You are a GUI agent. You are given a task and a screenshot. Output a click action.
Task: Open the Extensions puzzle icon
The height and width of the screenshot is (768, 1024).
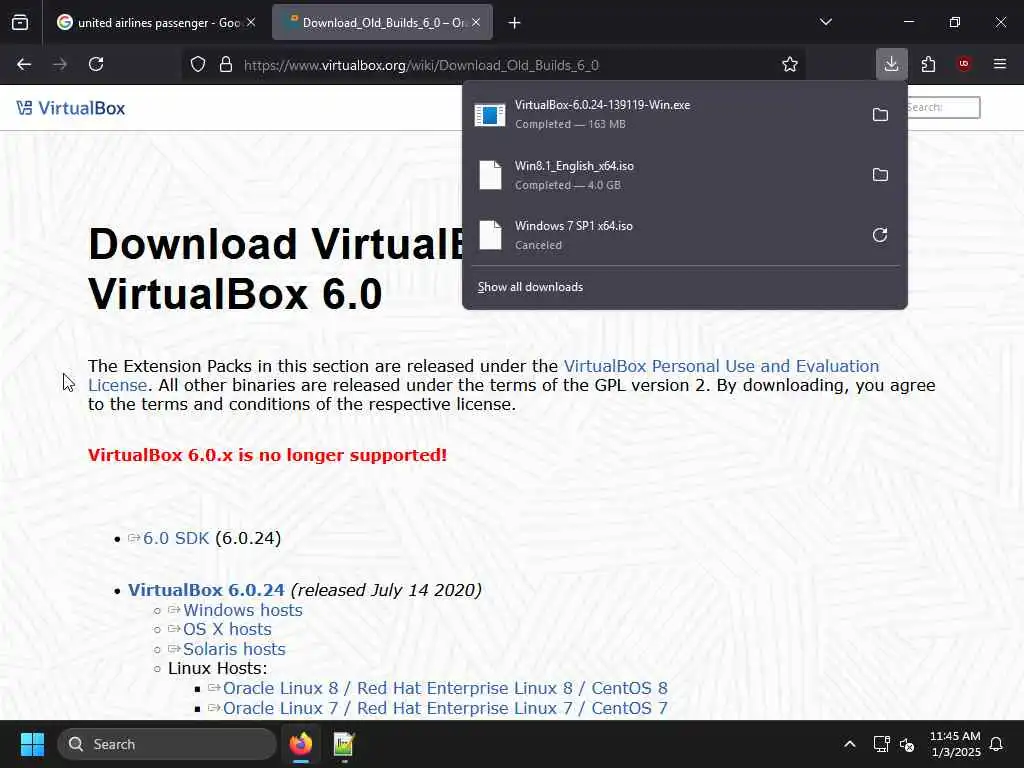928,64
